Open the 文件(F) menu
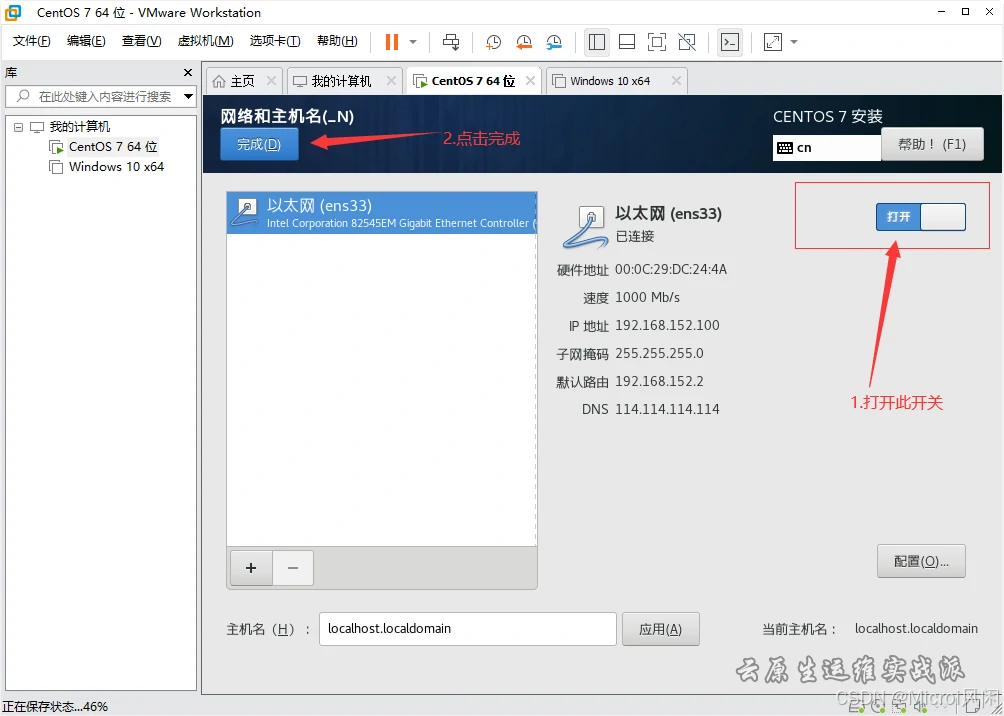Viewport: 1004px width, 716px height. [31, 41]
